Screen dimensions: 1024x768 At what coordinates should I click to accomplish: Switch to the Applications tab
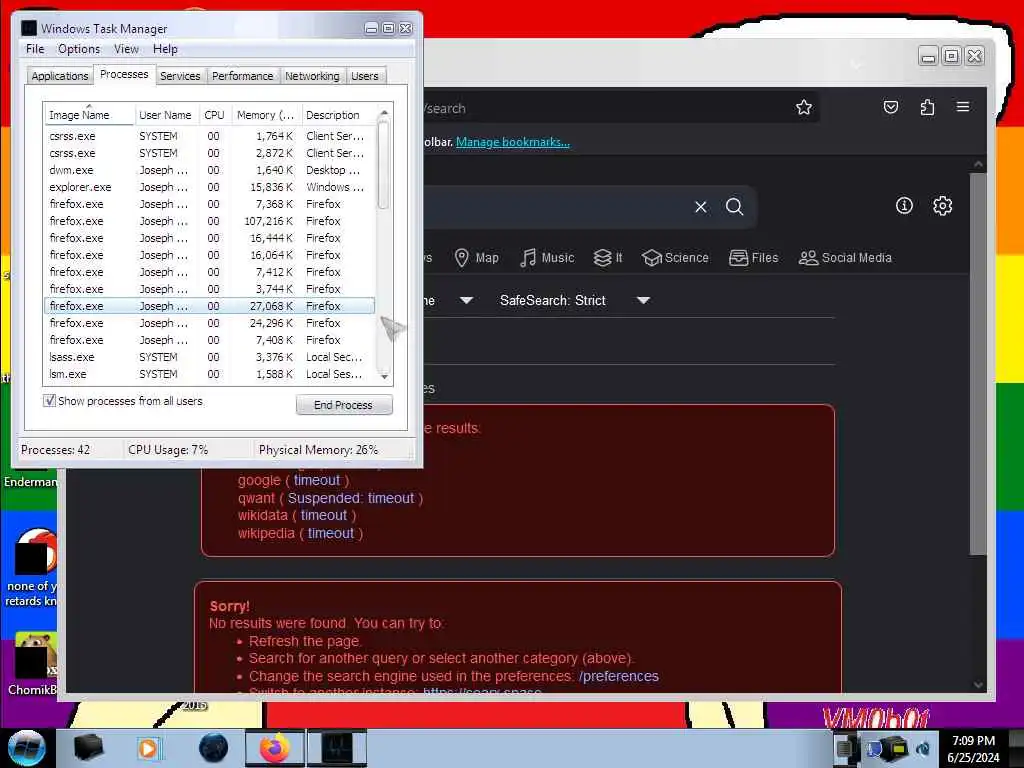click(x=59, y=76)
